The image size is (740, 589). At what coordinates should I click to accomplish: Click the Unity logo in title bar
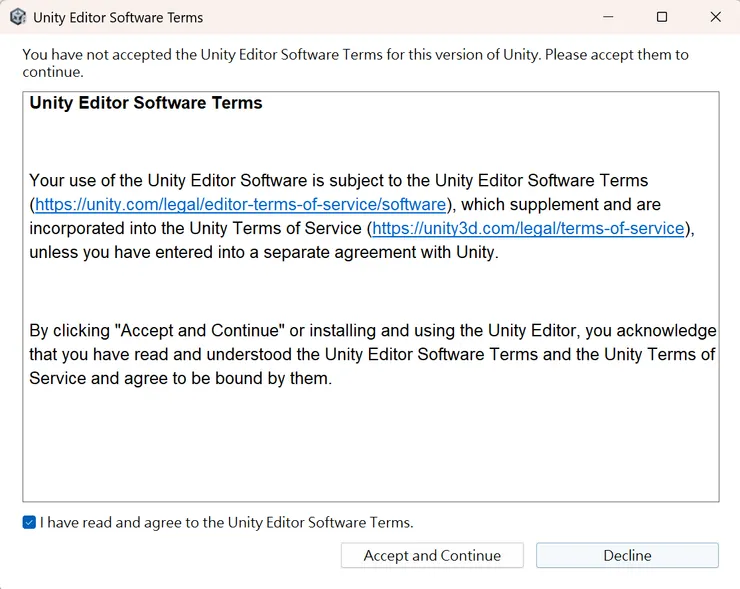(x=17, y=17)
